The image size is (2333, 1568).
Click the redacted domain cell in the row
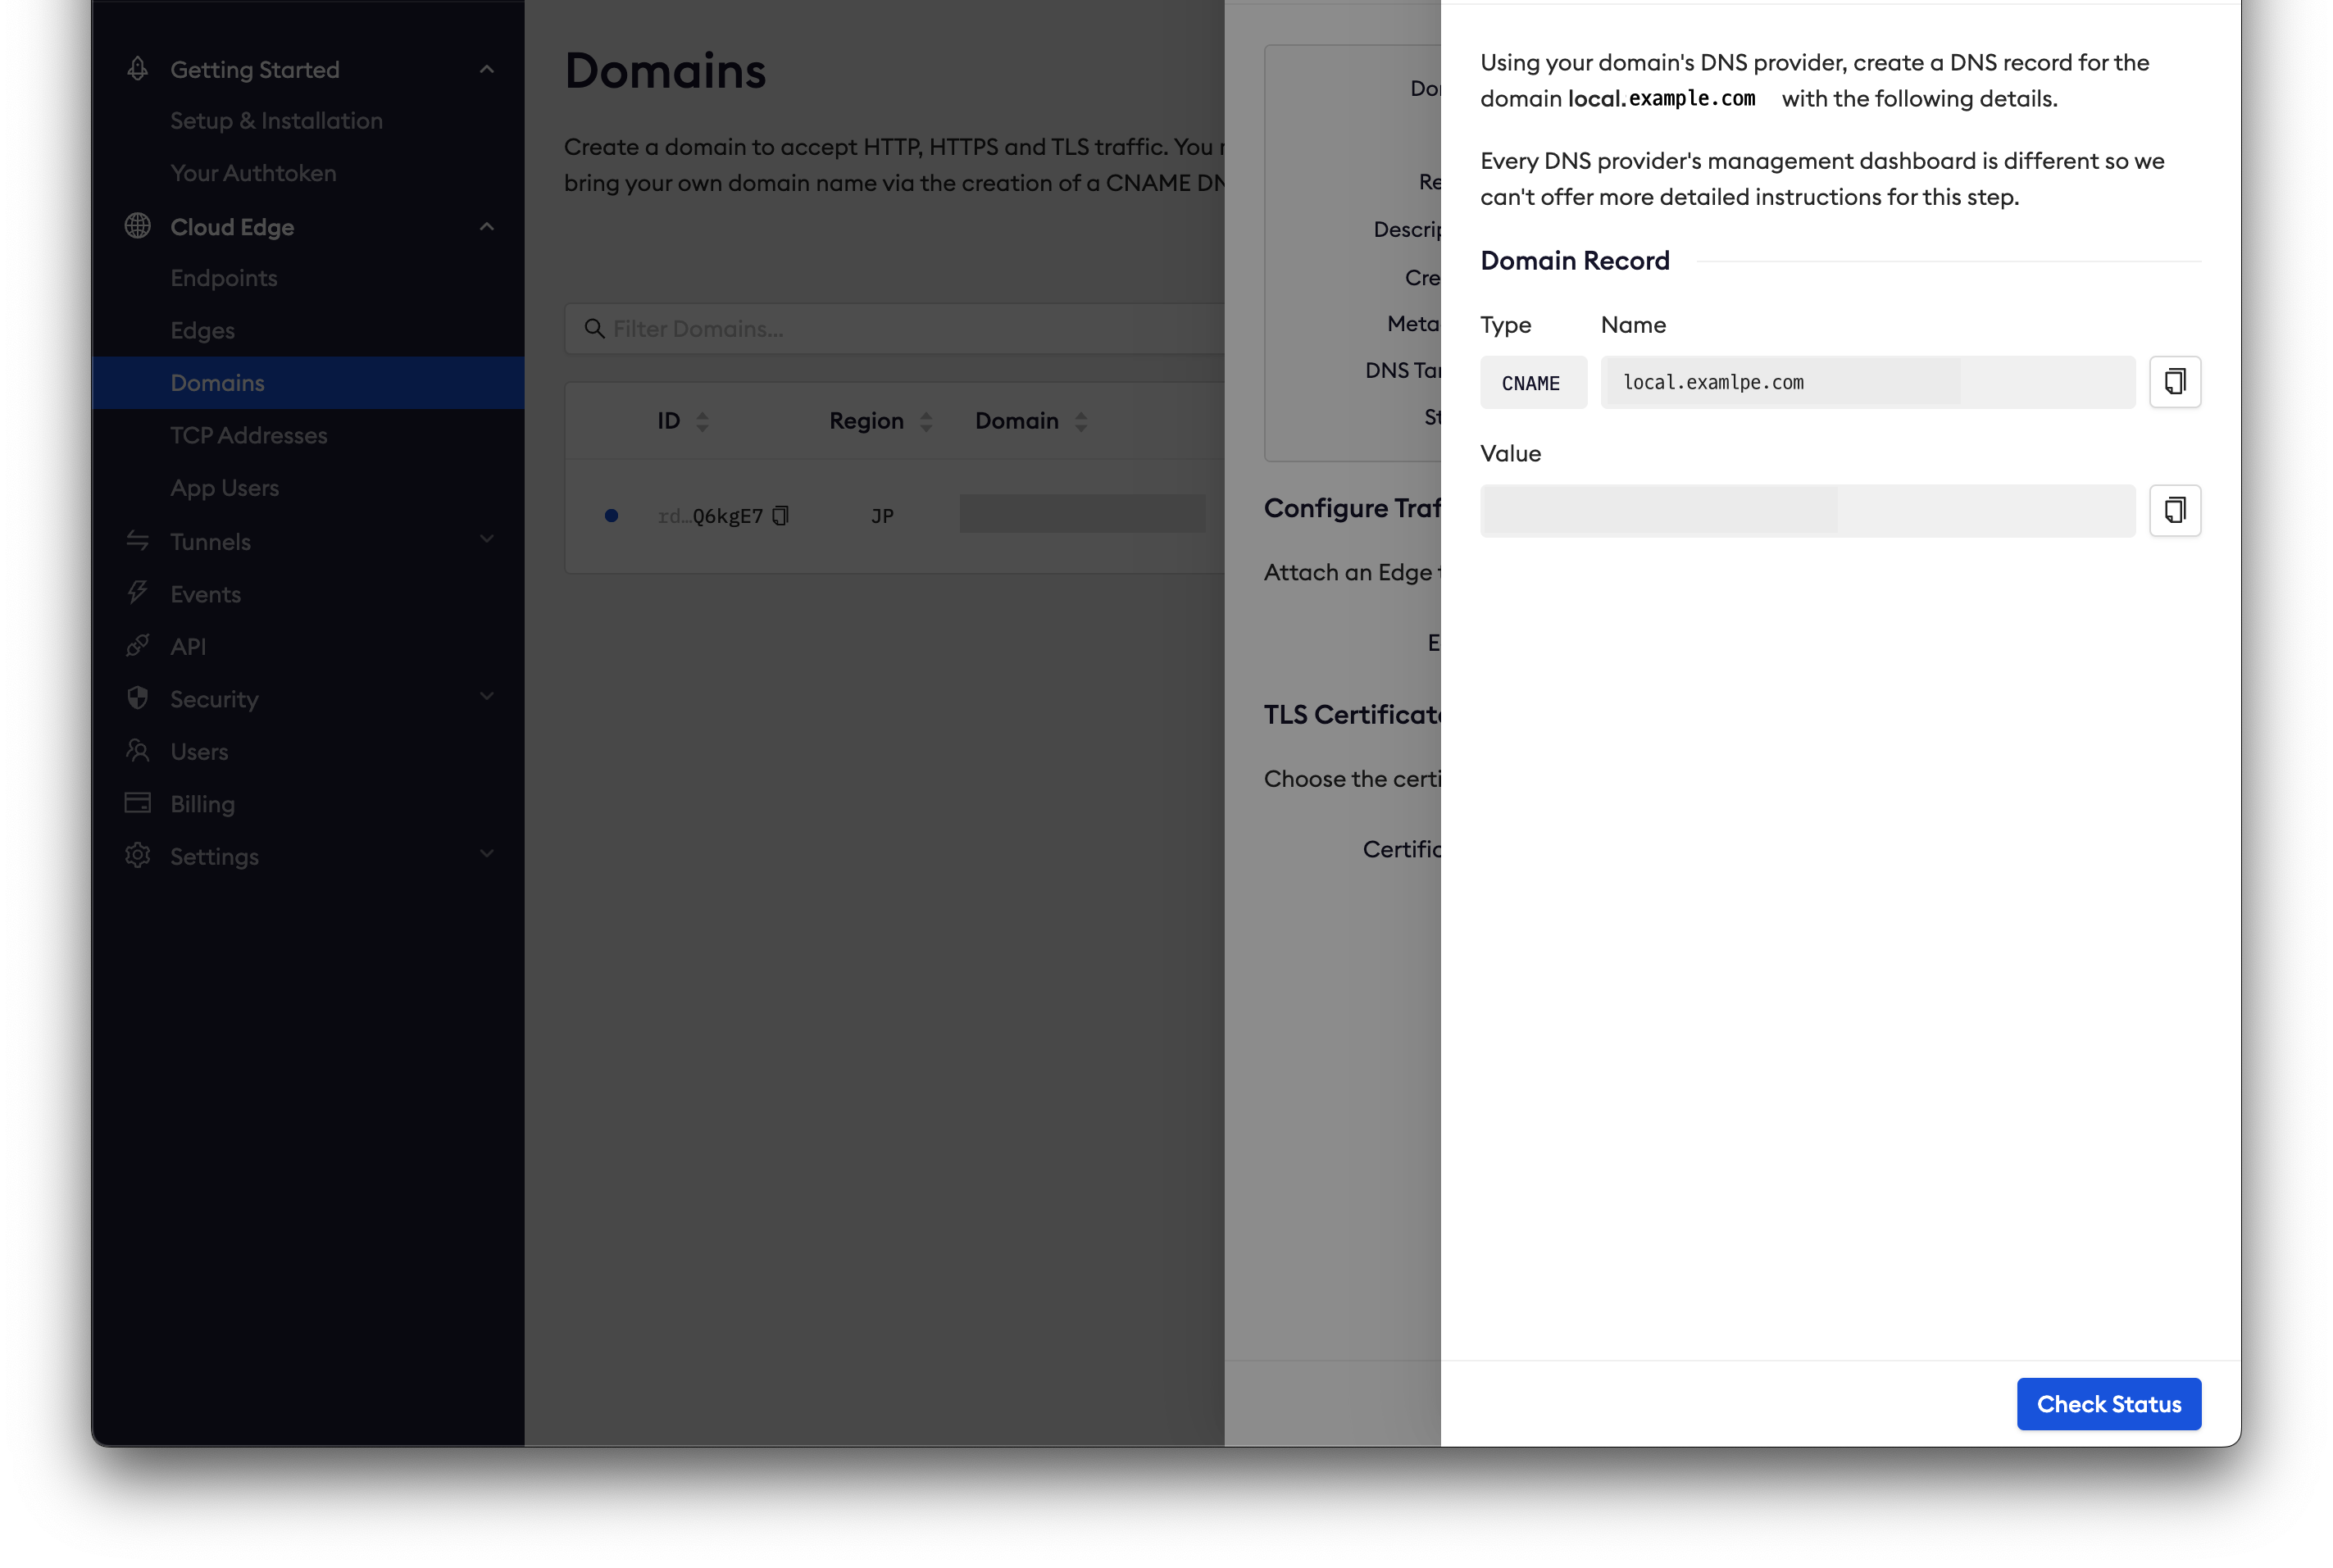(x=1082, y=514)
